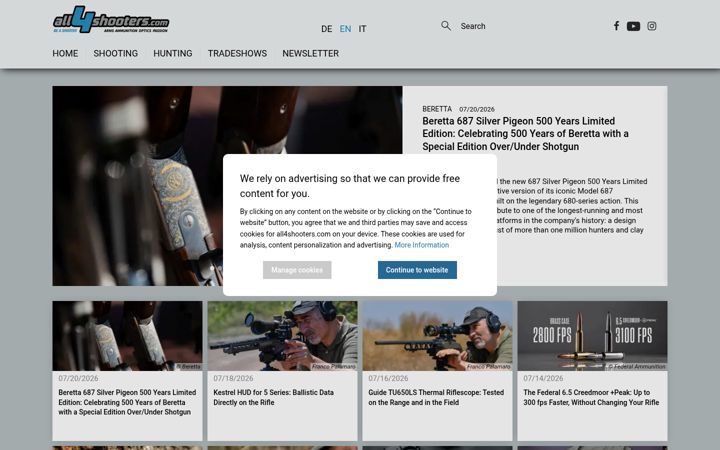720x450 pixels.
Task: Click Continue to website button
Action: 417,270
